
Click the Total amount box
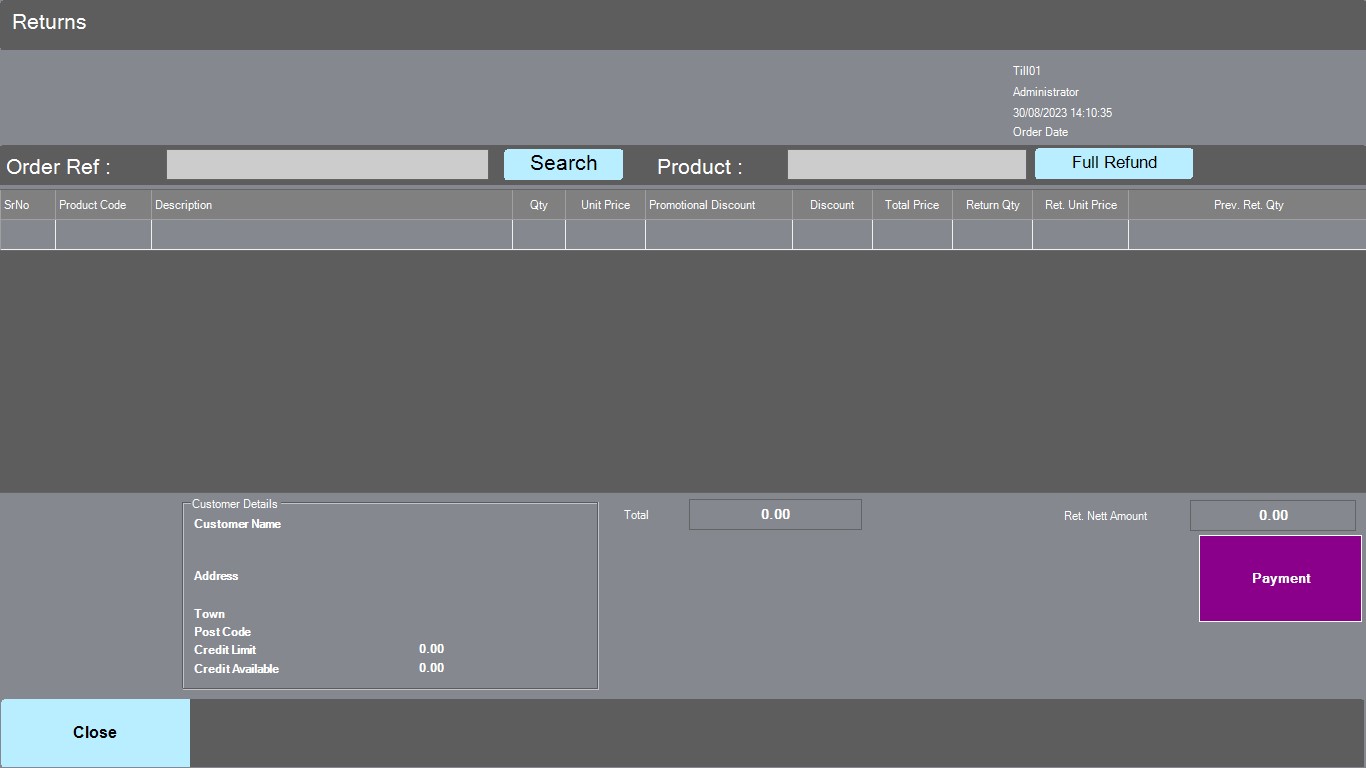775,515
